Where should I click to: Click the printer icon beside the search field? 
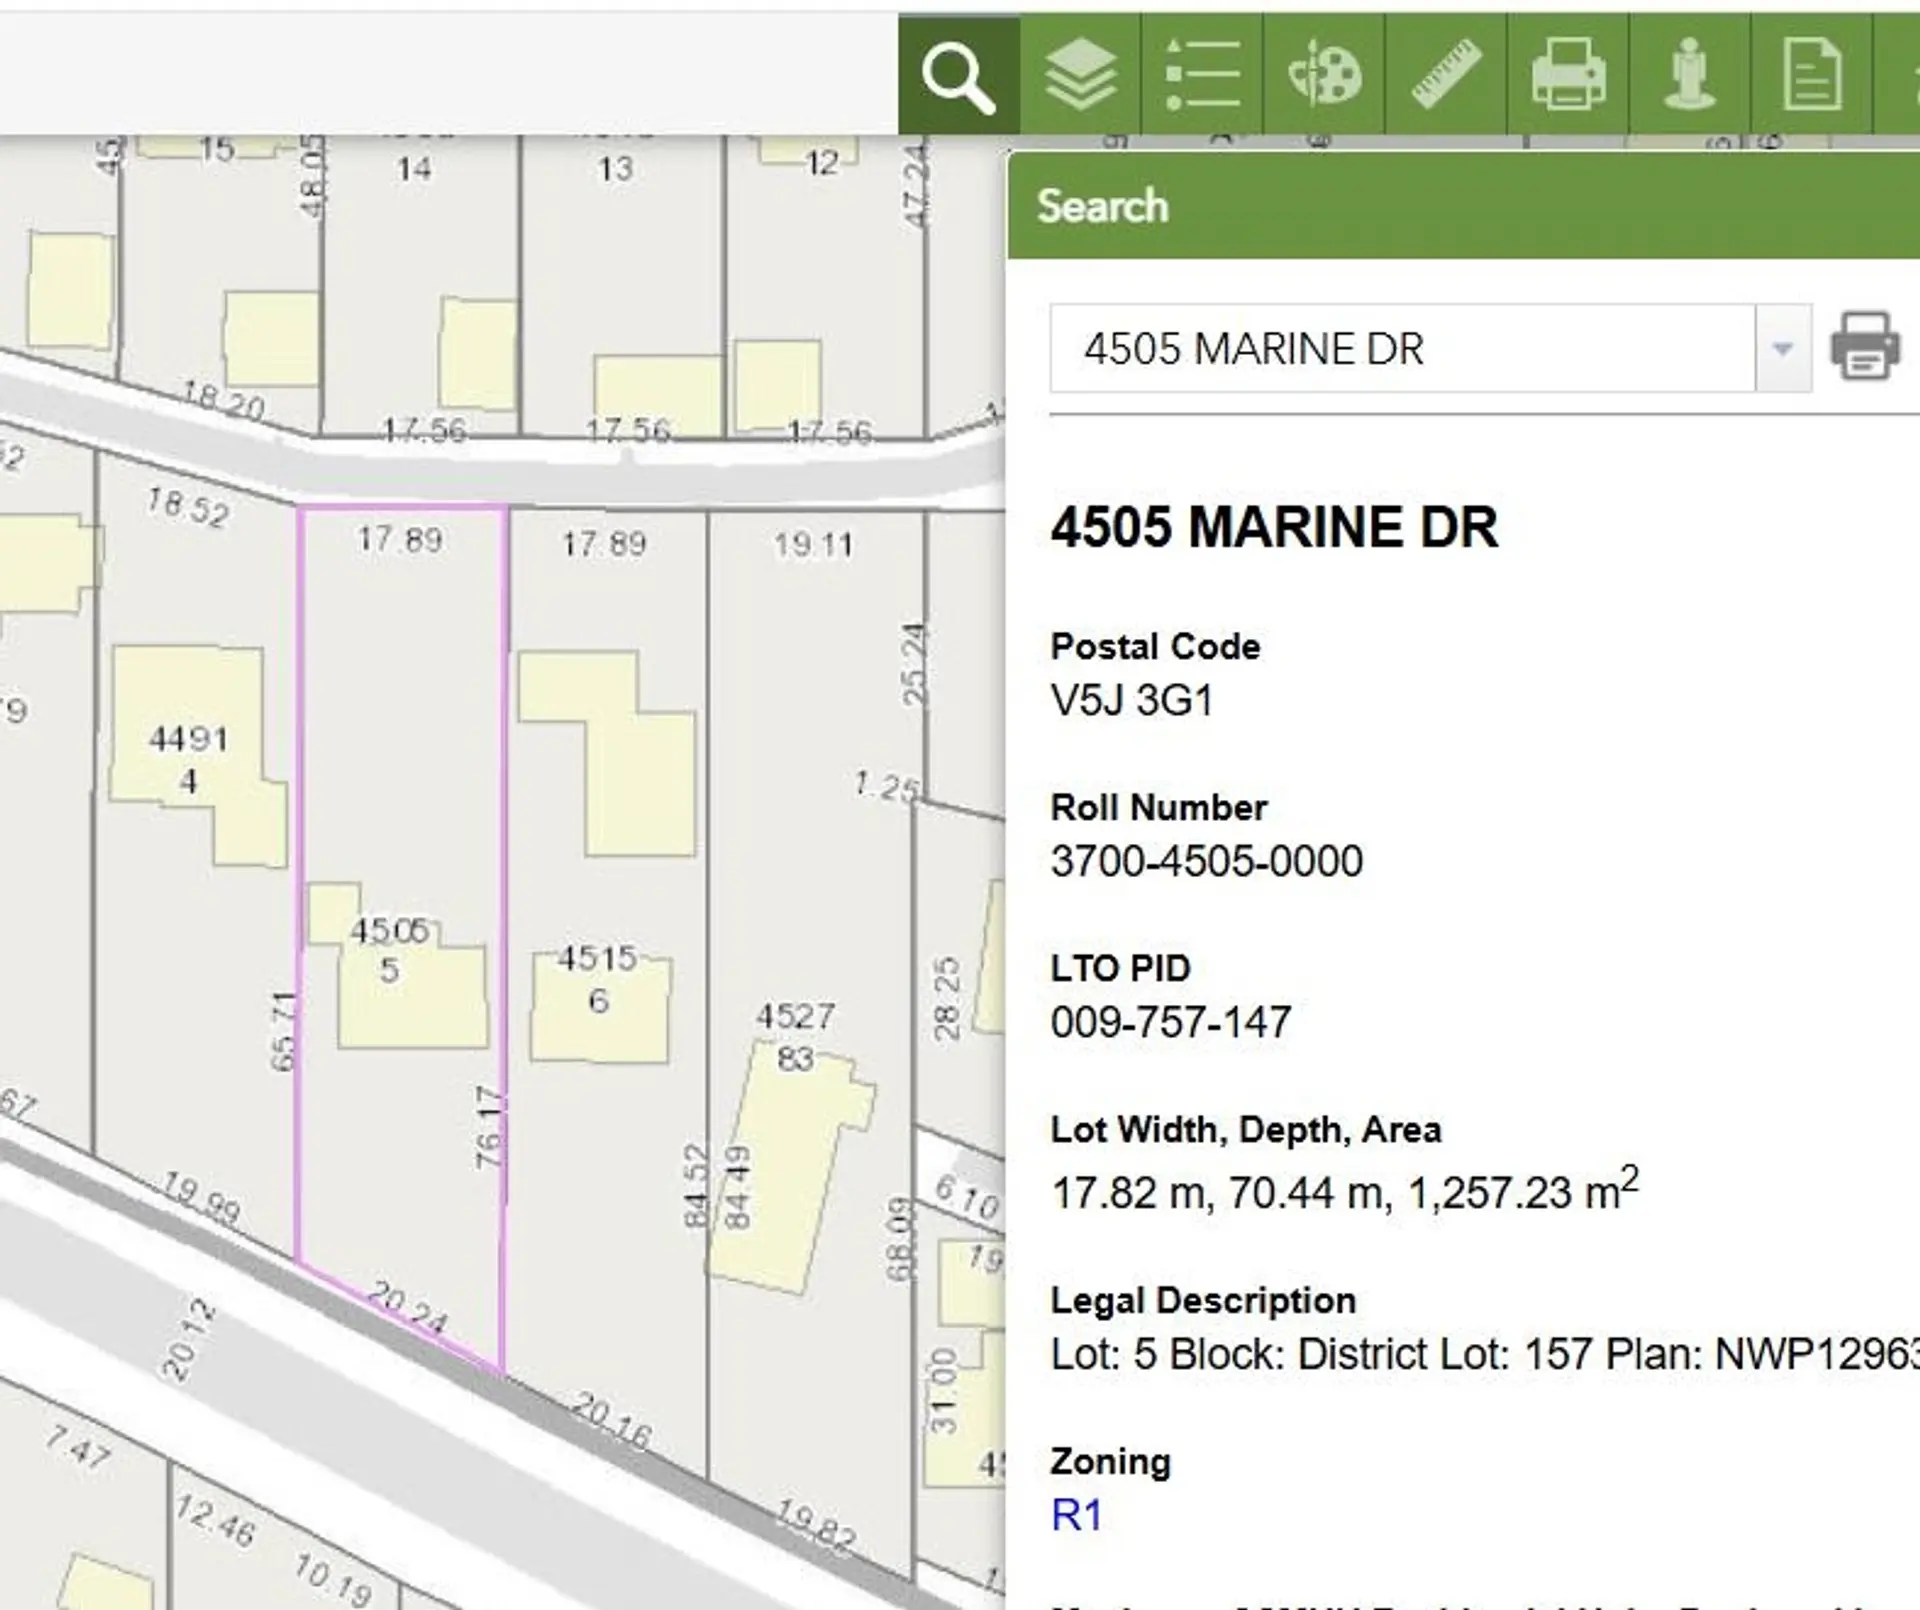(1866, 348)
